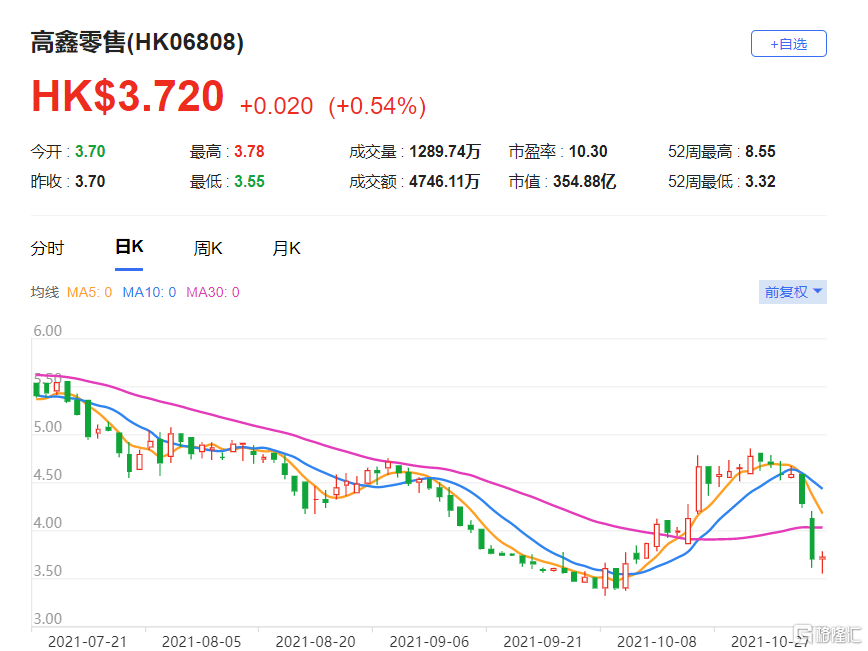This screenshot has width=868, height=651.
Task: Click the 今开 opening price 3.70
Action: click(90, 151)
